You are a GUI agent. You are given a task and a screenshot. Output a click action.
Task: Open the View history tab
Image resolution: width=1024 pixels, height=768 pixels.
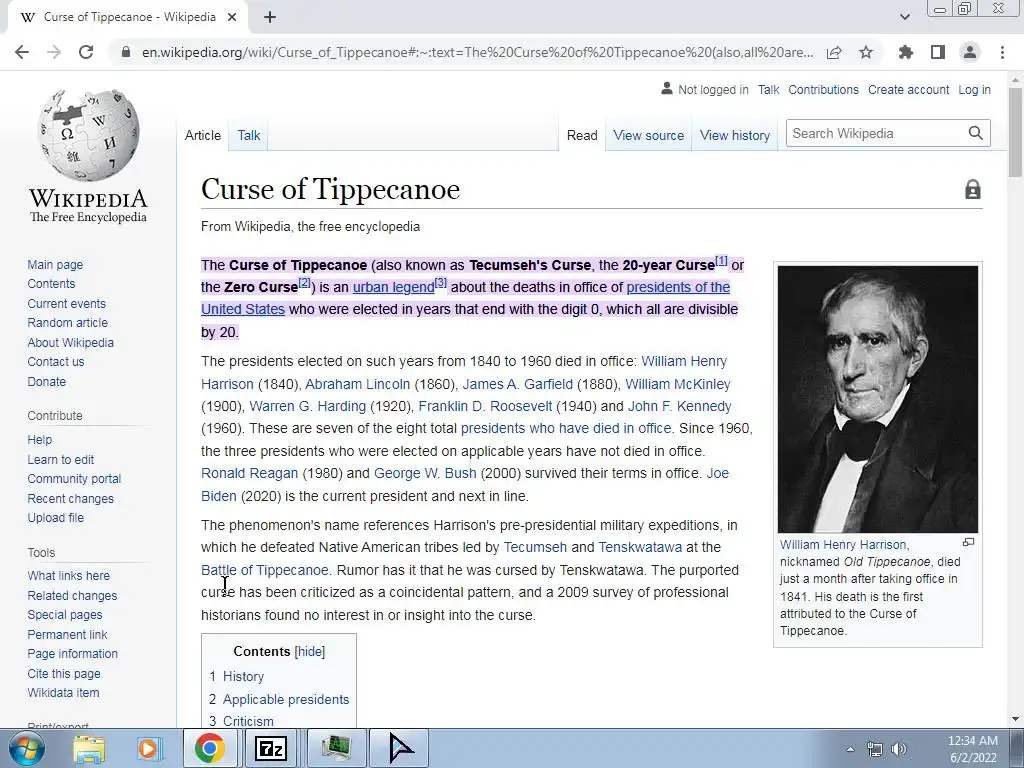pyautogui.click(x=735, y=135)
